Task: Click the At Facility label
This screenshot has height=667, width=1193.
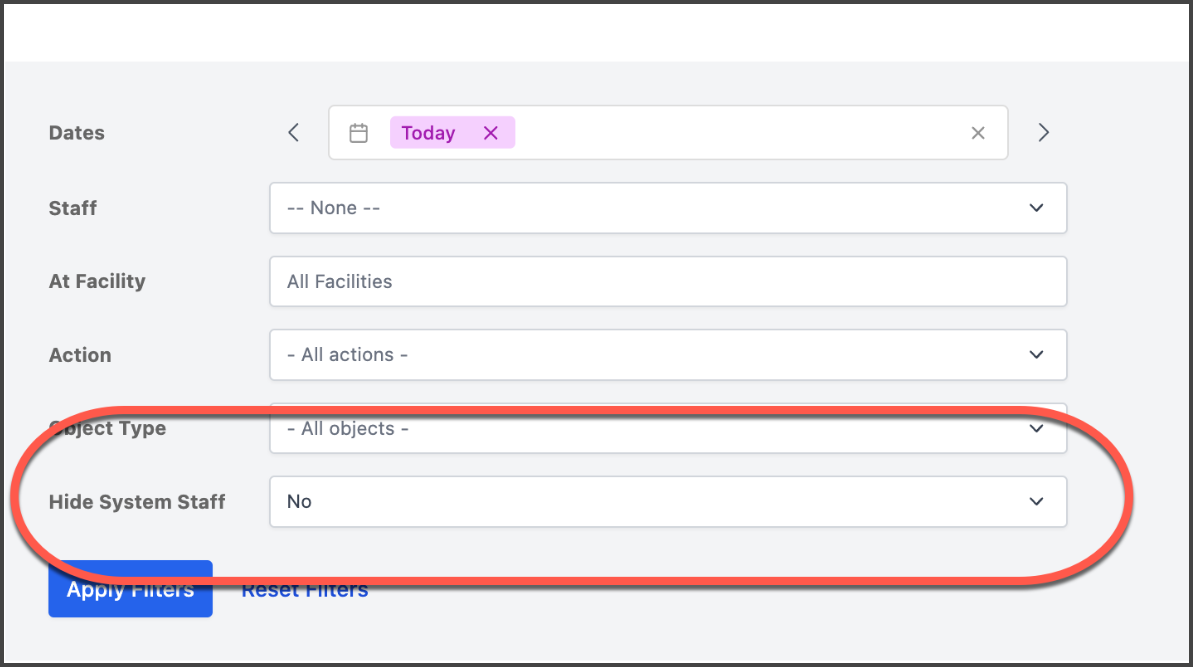Action: click(97, 281)
